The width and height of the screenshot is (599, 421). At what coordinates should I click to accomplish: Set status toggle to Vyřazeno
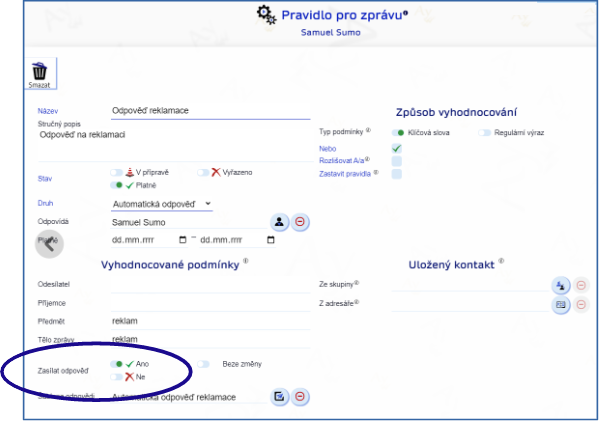(203, 173)
